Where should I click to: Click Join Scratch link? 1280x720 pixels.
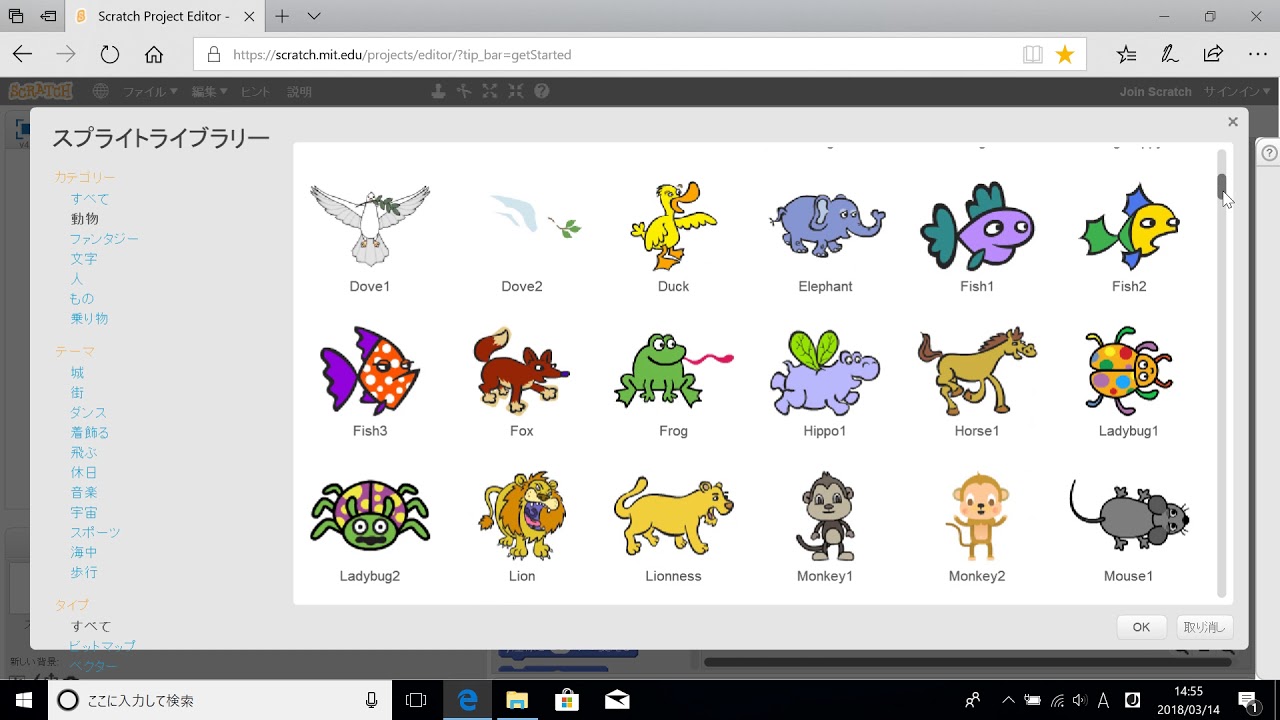[x=1155, y=91]
